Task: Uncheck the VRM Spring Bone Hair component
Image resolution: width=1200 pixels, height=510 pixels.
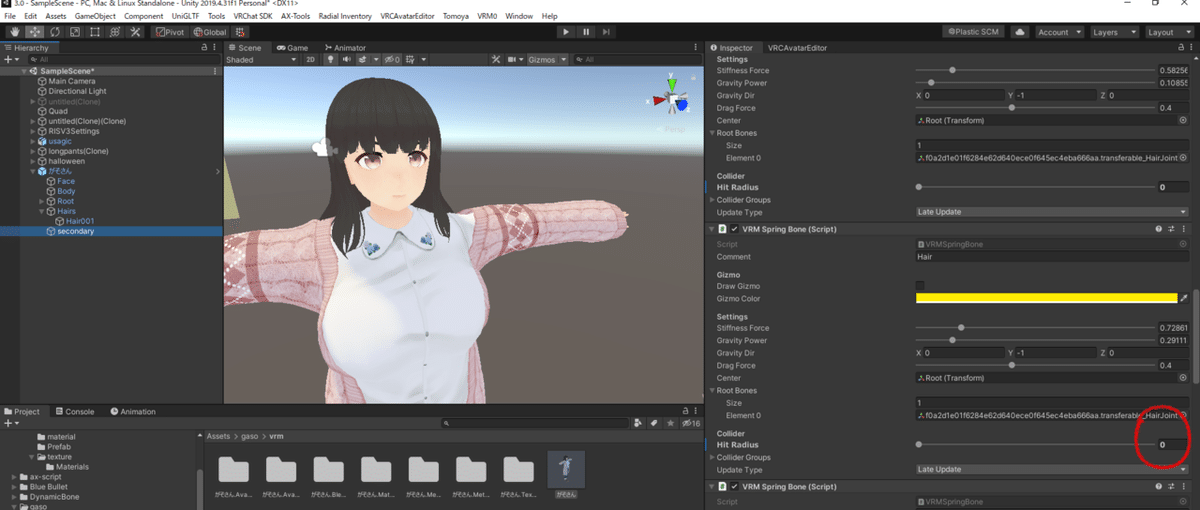Action: [735, 229]
